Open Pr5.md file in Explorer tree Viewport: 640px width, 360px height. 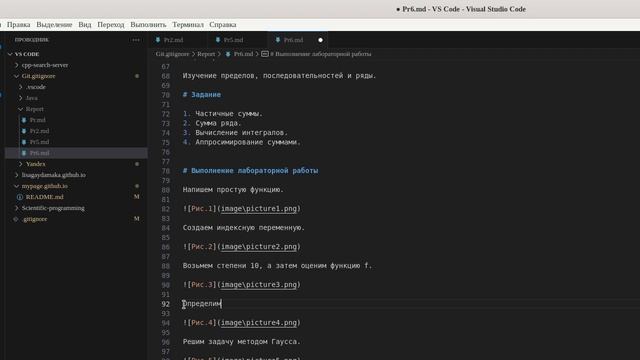coord(39,142)
